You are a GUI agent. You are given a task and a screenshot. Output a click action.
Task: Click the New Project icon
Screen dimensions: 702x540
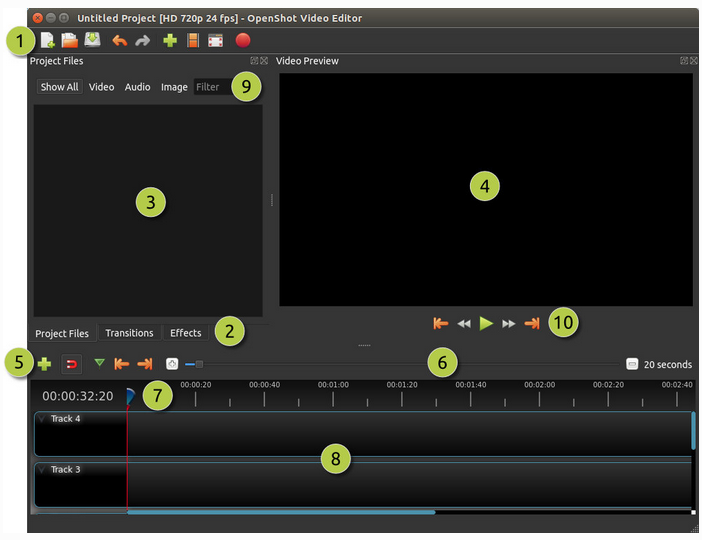[x=47, y=41]
